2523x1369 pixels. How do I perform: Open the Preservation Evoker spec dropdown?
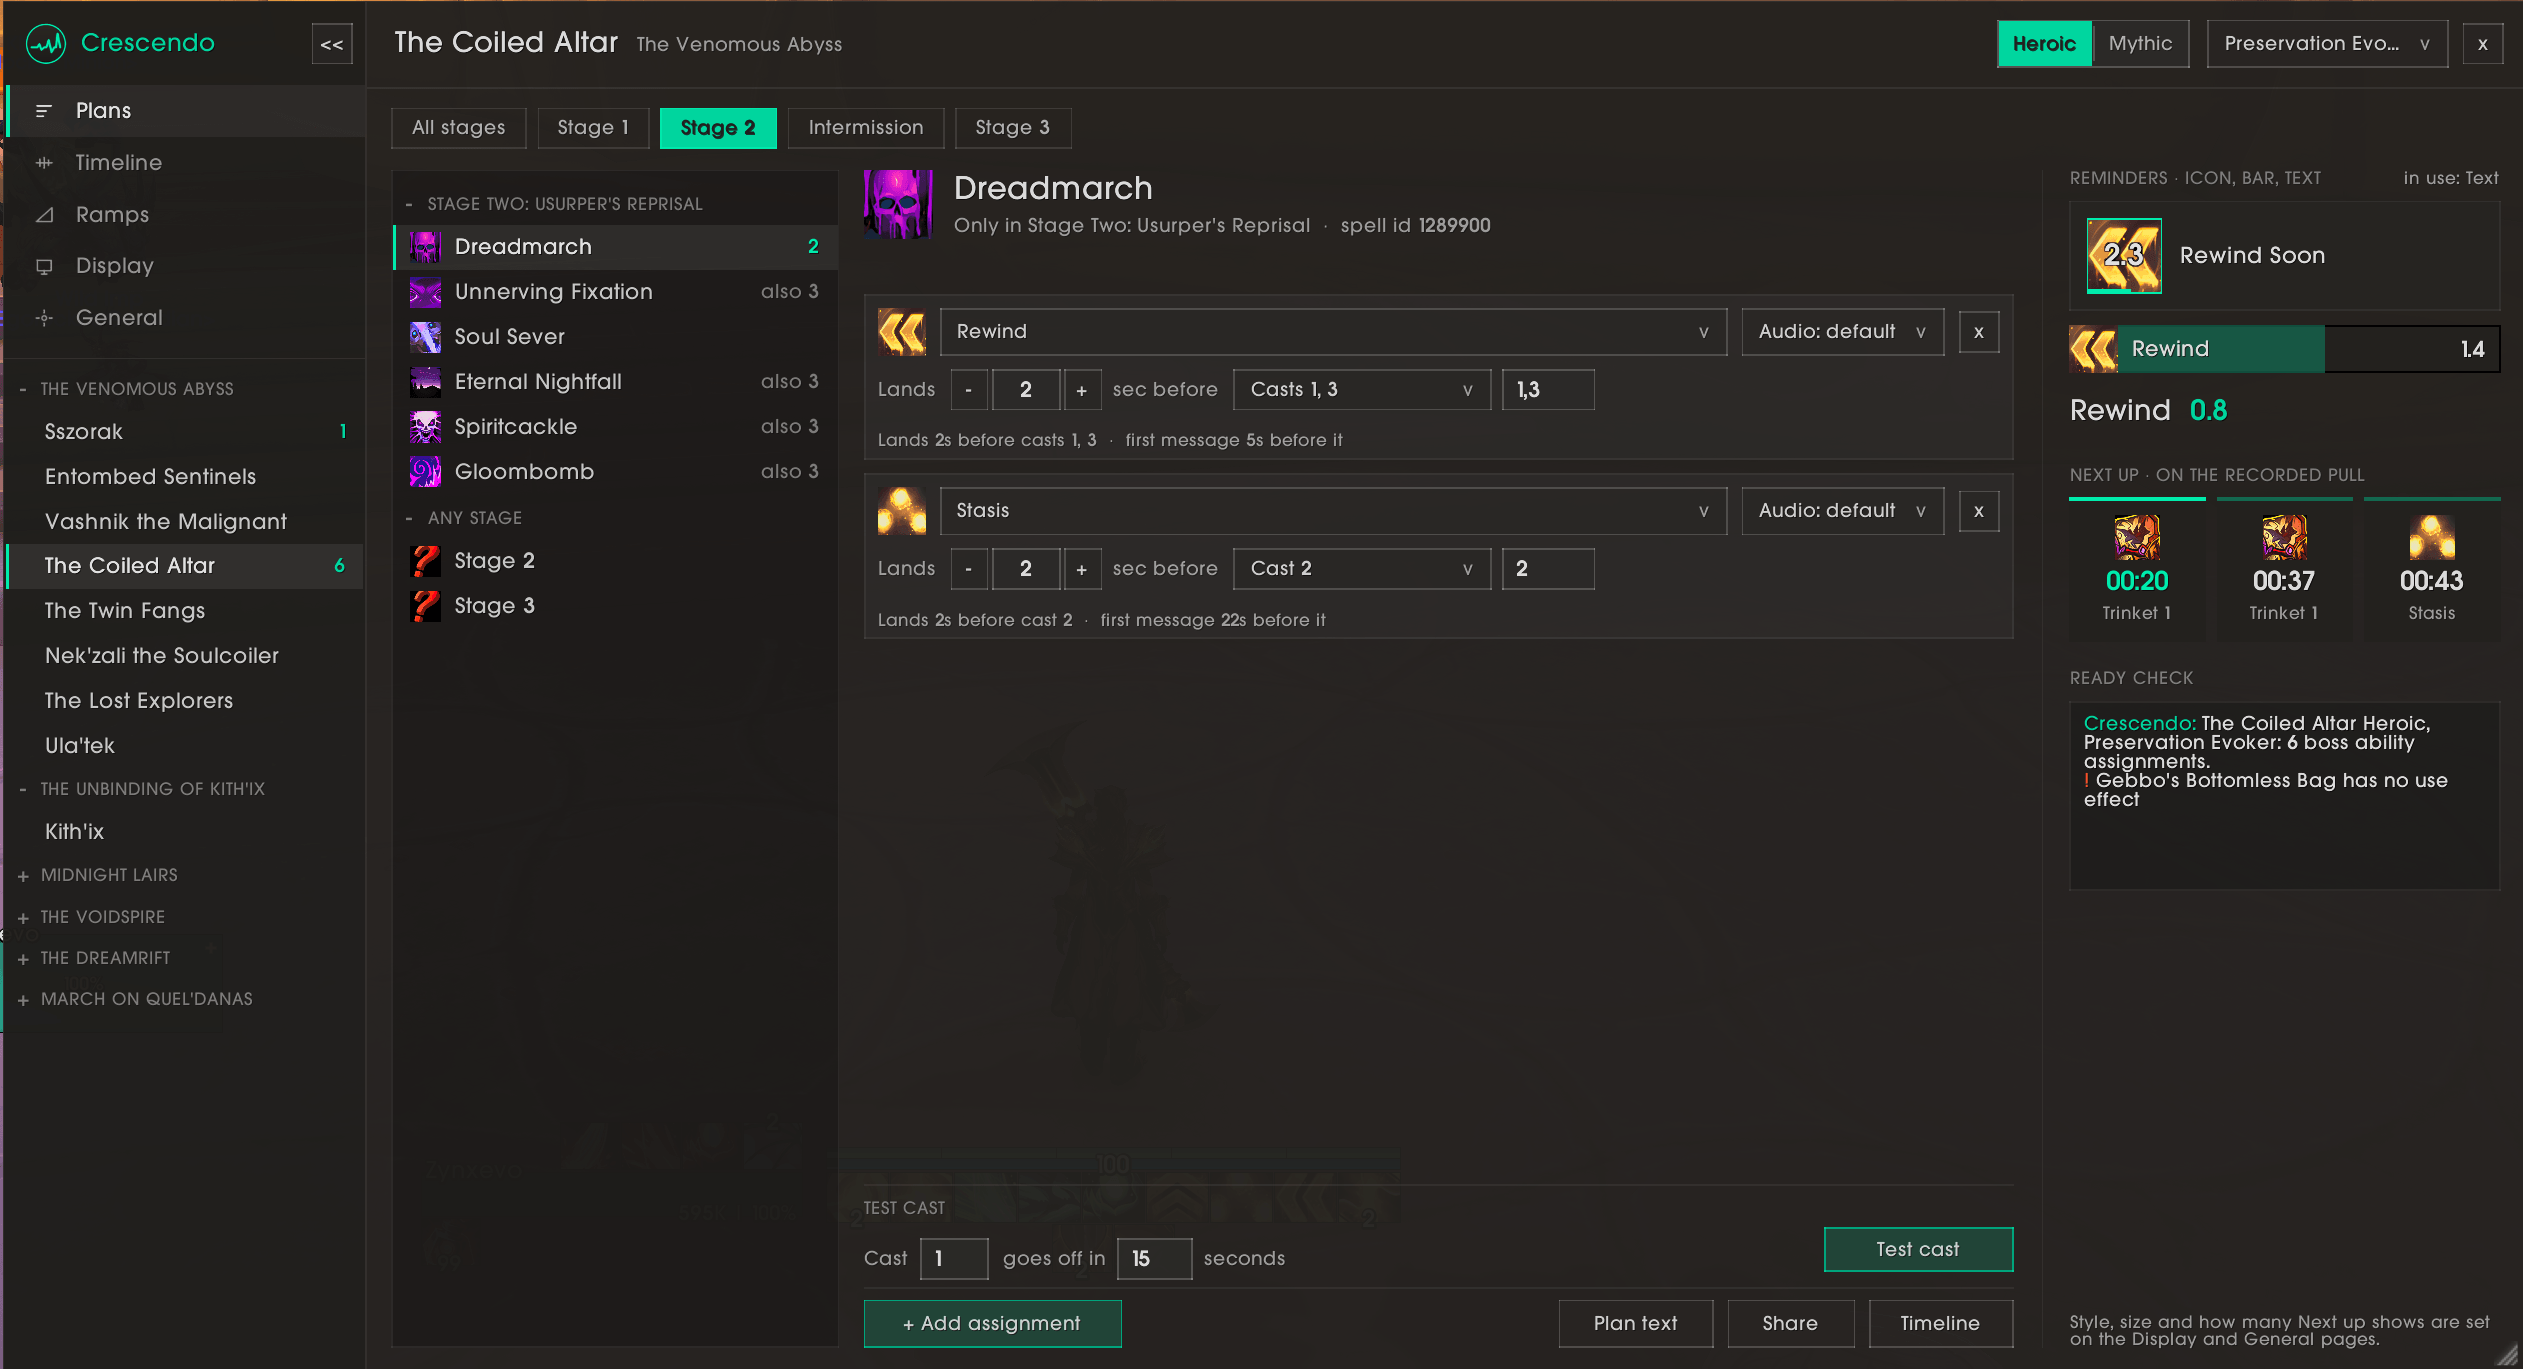pos(2327,44)
